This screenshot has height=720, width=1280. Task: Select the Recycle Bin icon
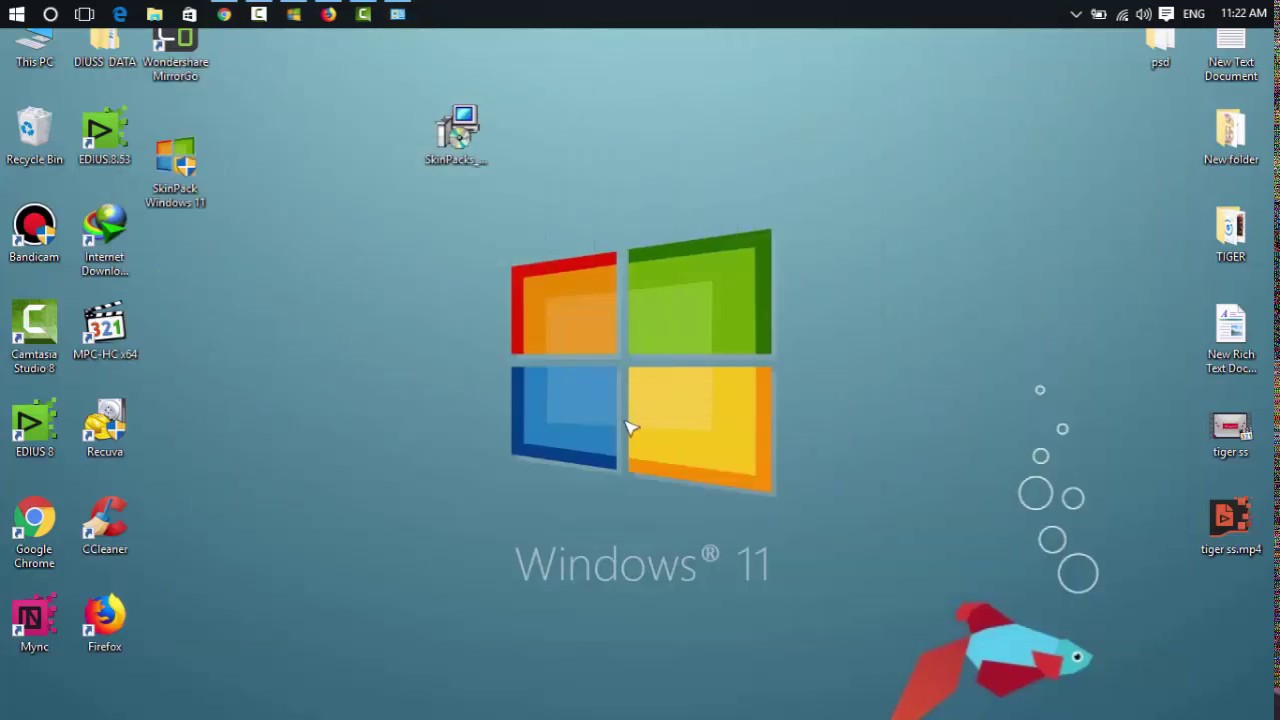point(34,137)
